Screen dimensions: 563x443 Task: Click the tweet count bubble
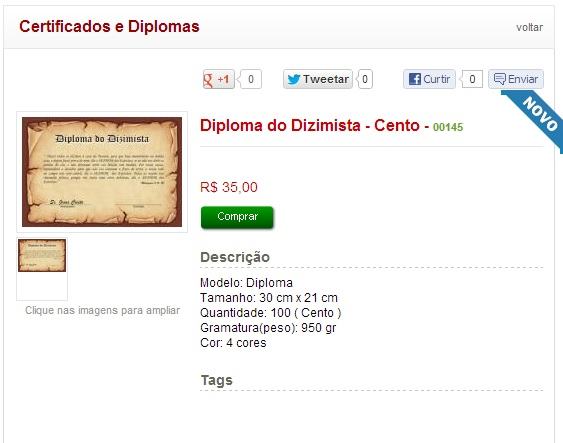[365, 79]
